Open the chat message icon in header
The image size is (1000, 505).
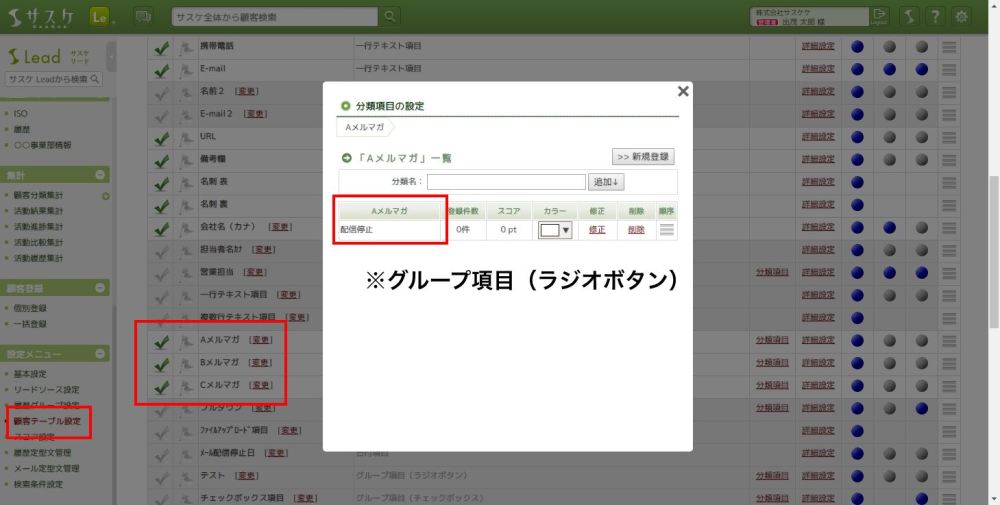point(143,16)
